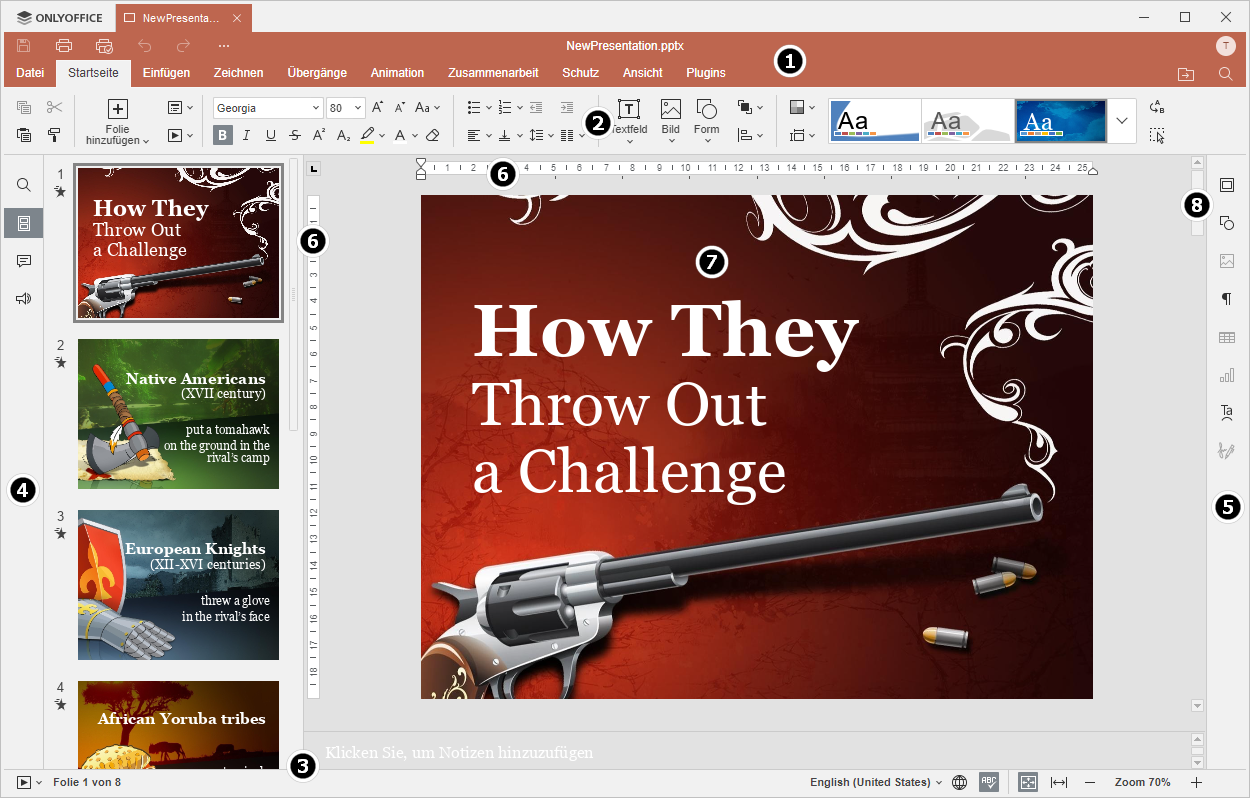Switch to the Einfügen tab
The height and width of the screenshot is (798, 1250).
pyautogui.click(x=166, y=73)
